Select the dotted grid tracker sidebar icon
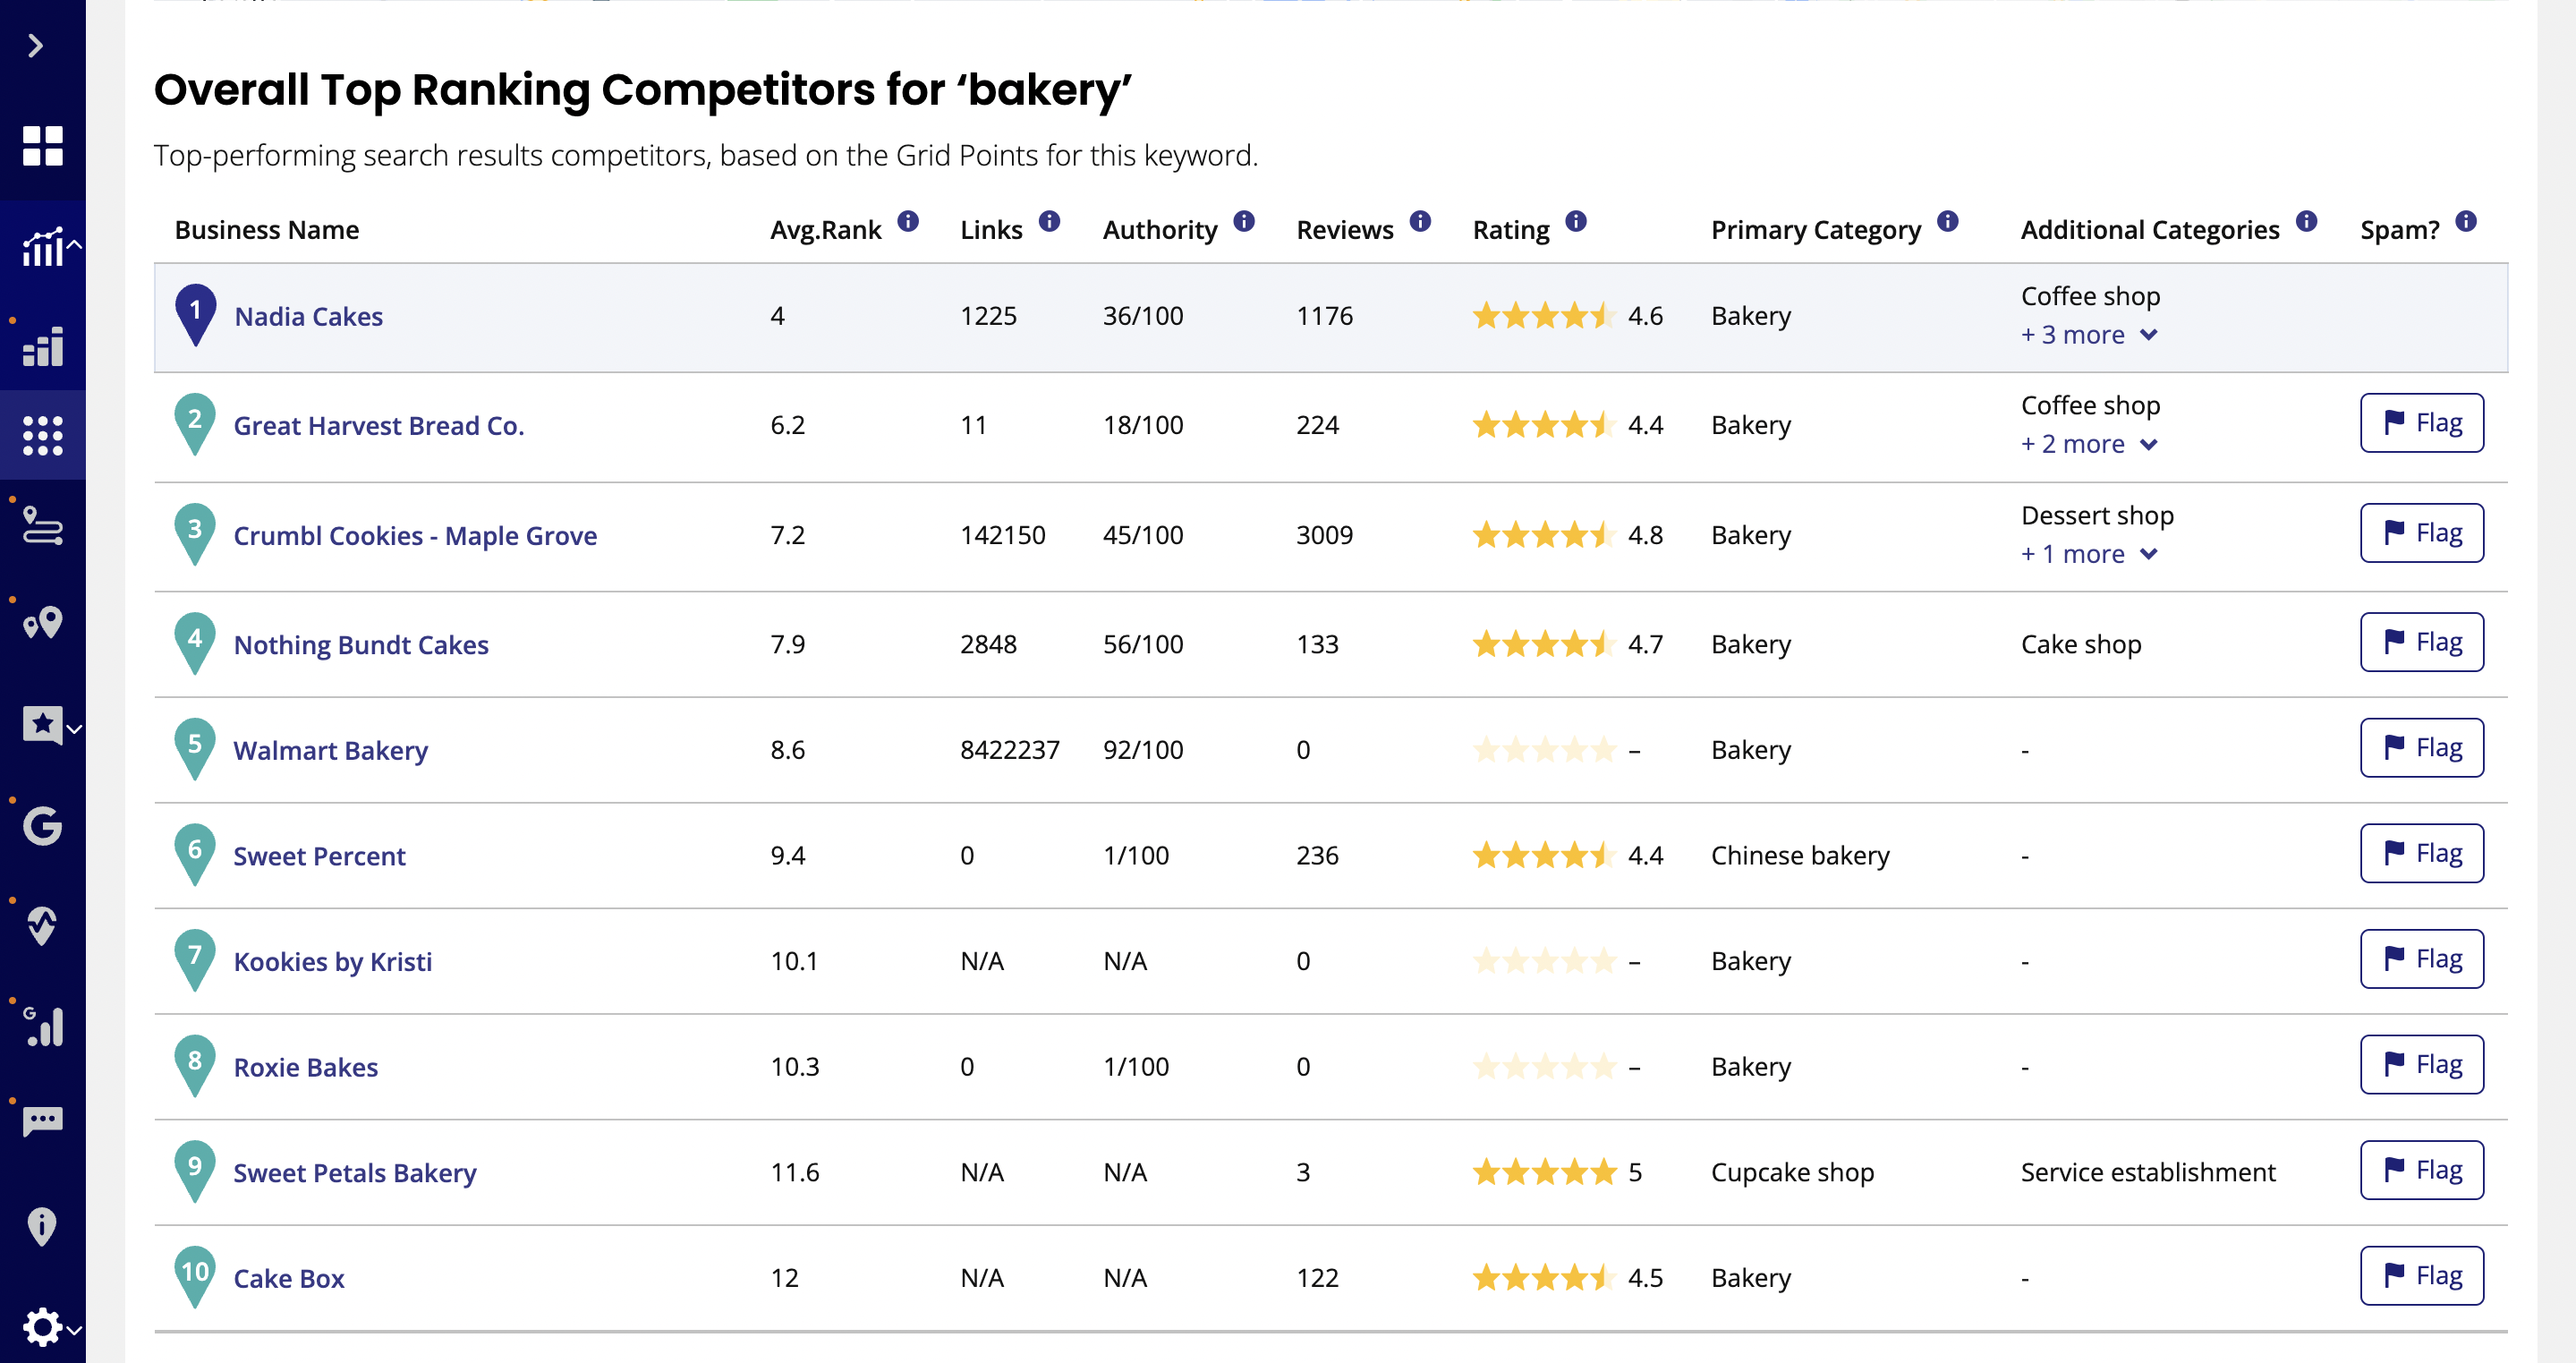2576x1363 pixels. (42, 436)
